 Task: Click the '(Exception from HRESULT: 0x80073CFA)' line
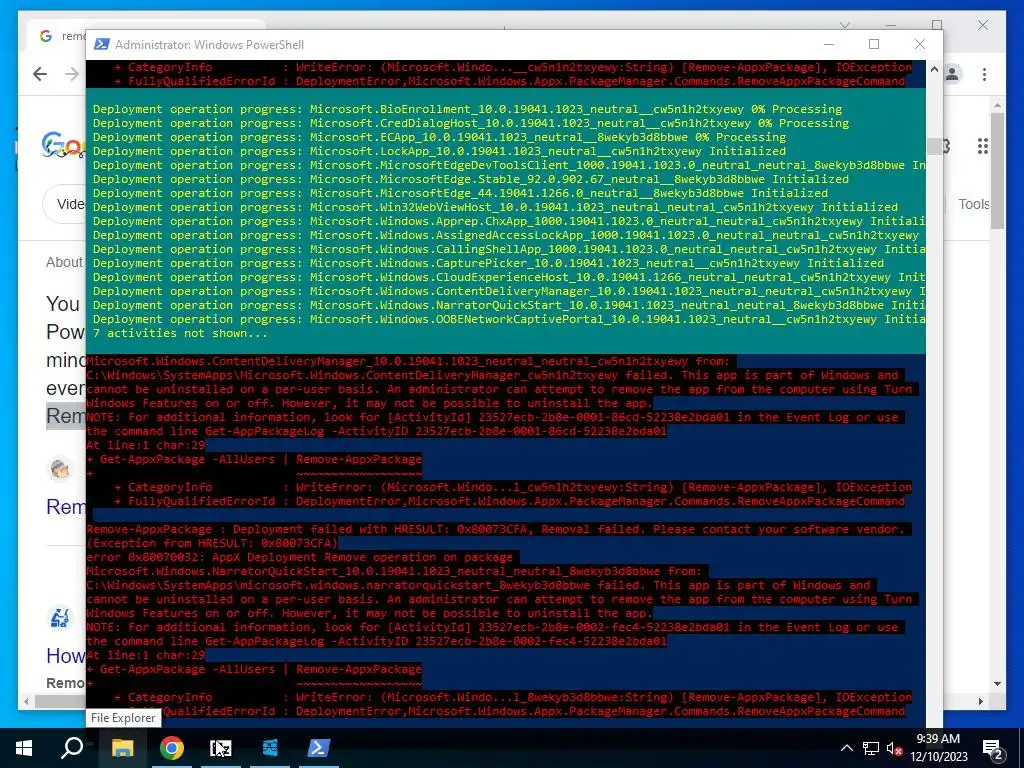pyautogui.click(x=212, y=543)
